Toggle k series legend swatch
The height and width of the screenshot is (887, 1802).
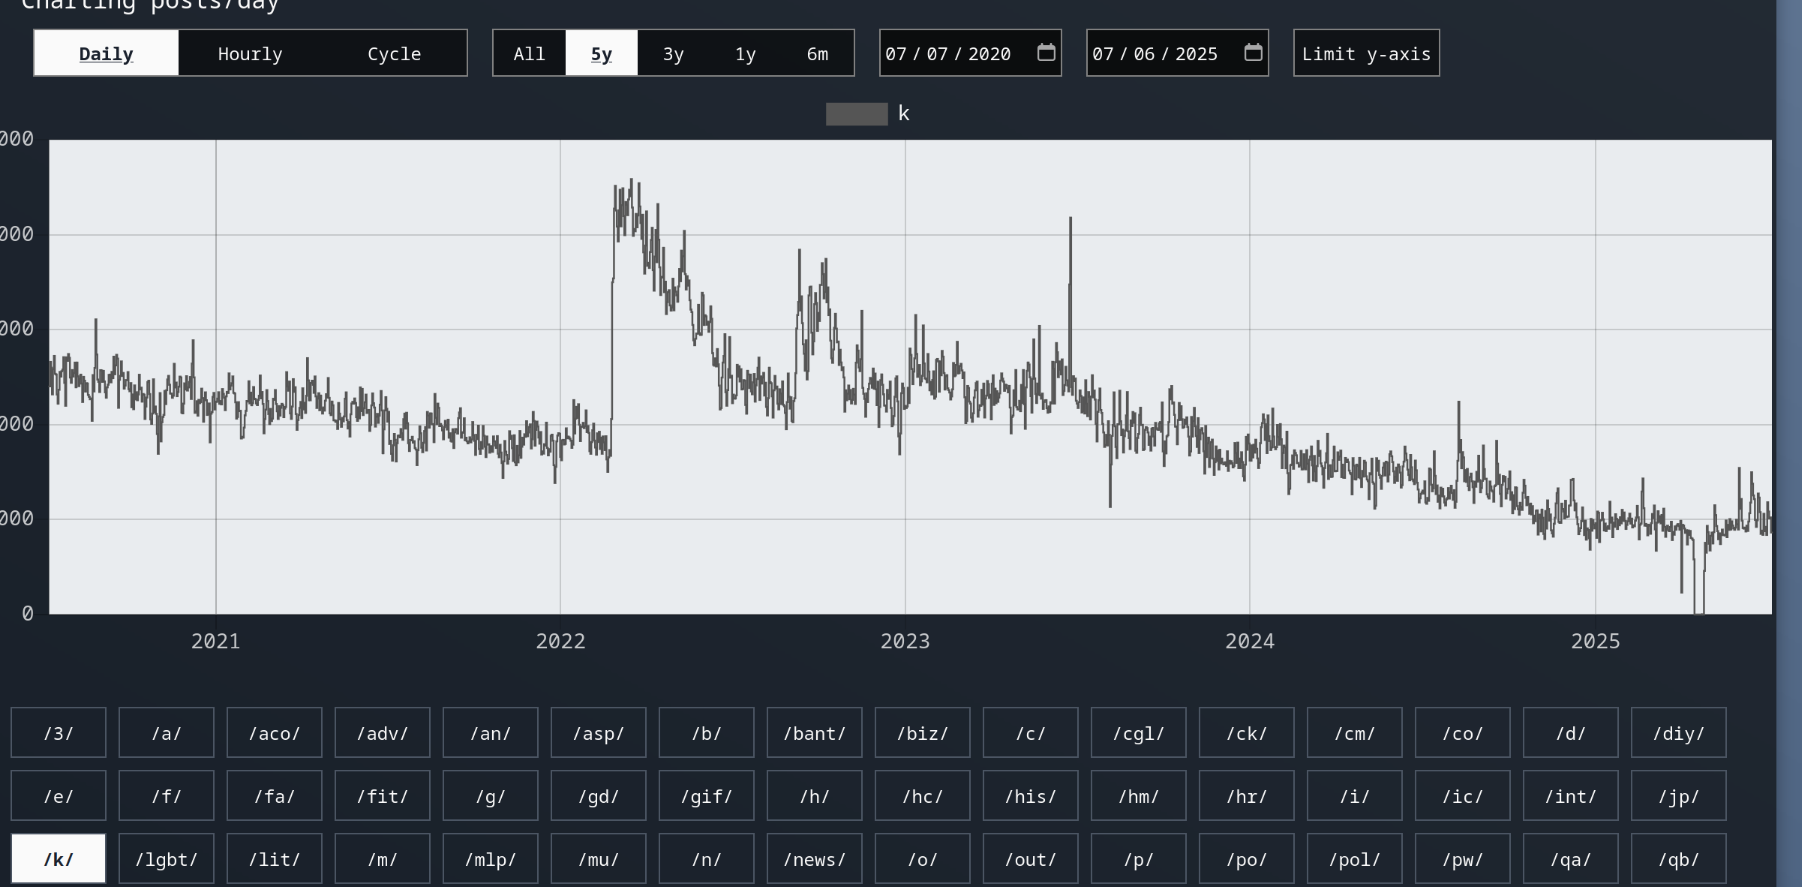click(857, 114)
